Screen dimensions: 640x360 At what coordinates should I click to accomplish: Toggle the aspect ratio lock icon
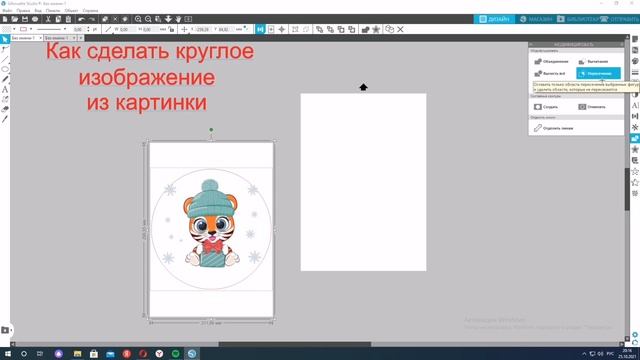pos(171,29)
